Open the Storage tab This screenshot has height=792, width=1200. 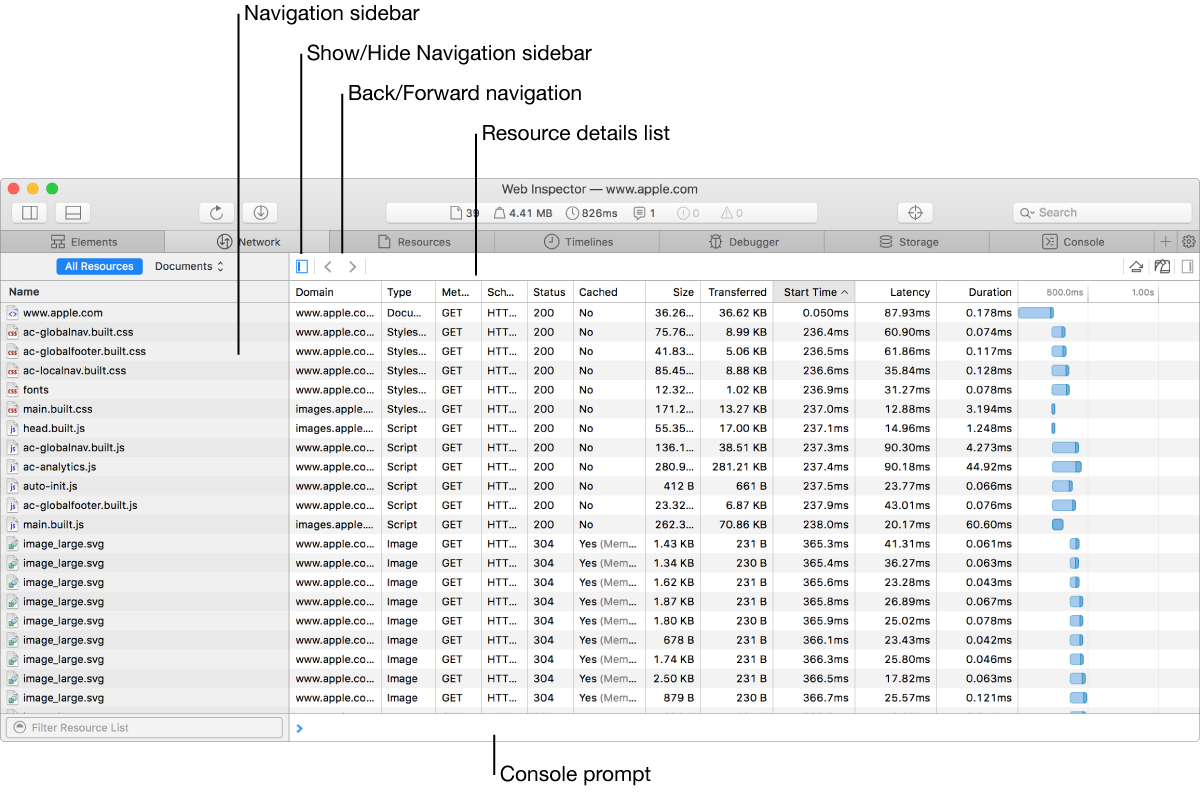pyautogui.click(x=907, y=242)
